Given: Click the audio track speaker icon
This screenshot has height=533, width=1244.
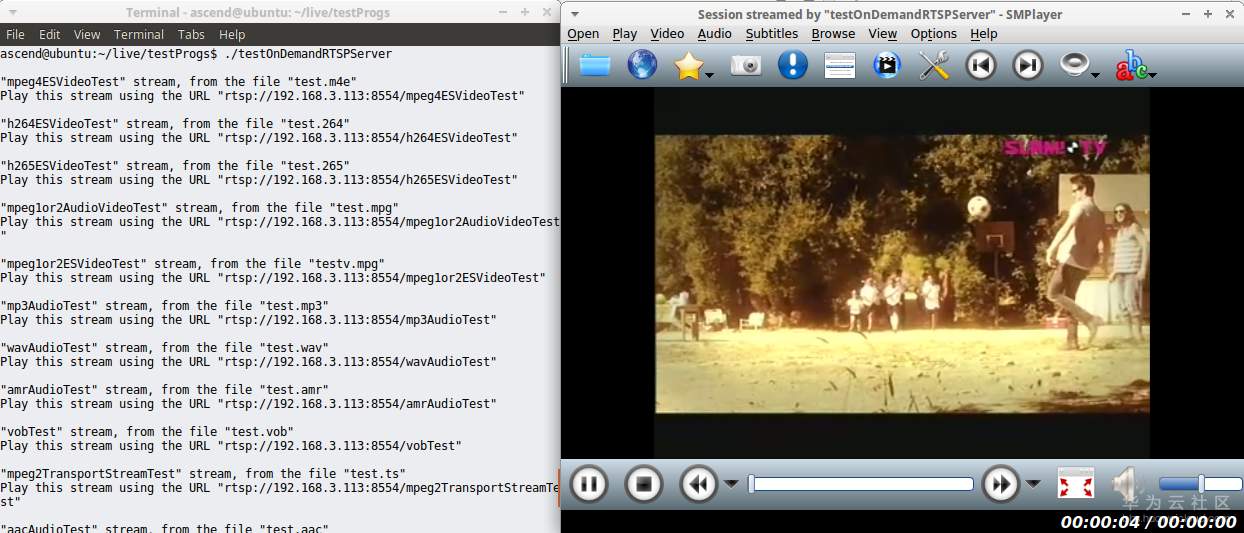Looking at the screenshot, I should click(x=1075, y=65).
